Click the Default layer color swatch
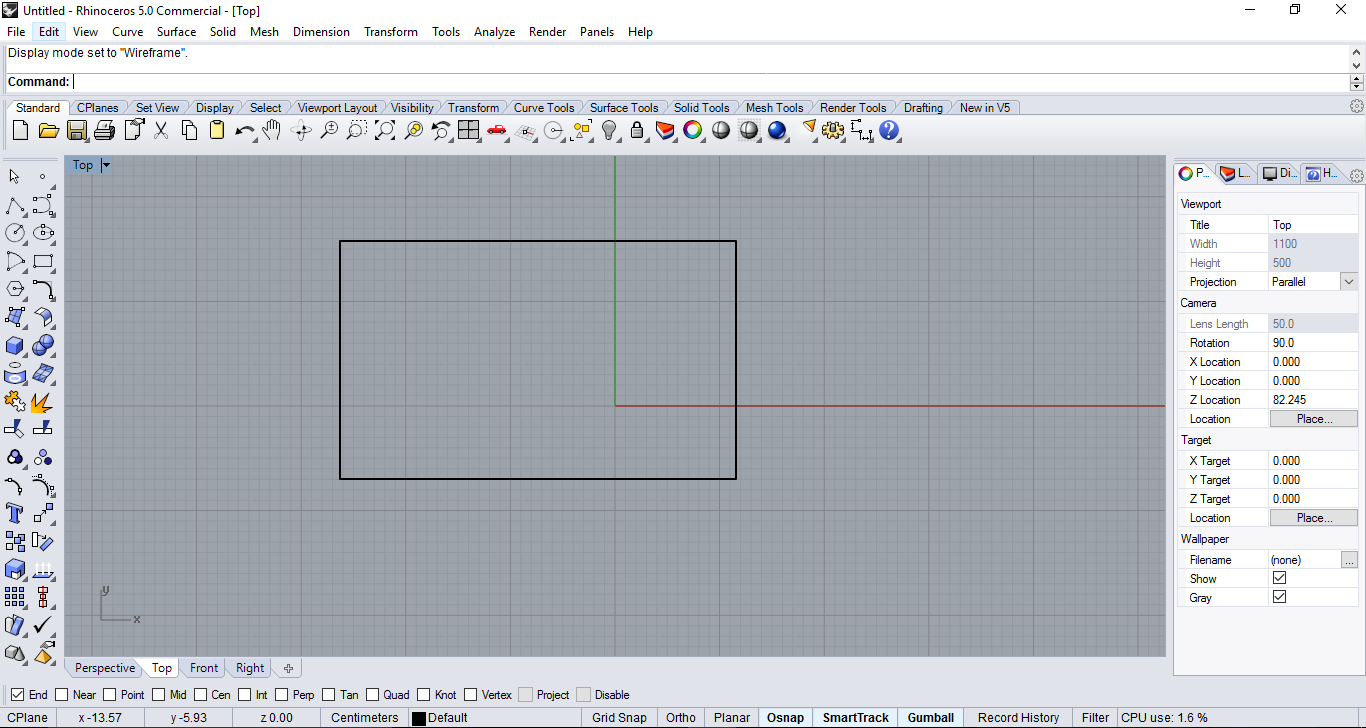This screenshot has height=728, width=1366. (419, 718)
